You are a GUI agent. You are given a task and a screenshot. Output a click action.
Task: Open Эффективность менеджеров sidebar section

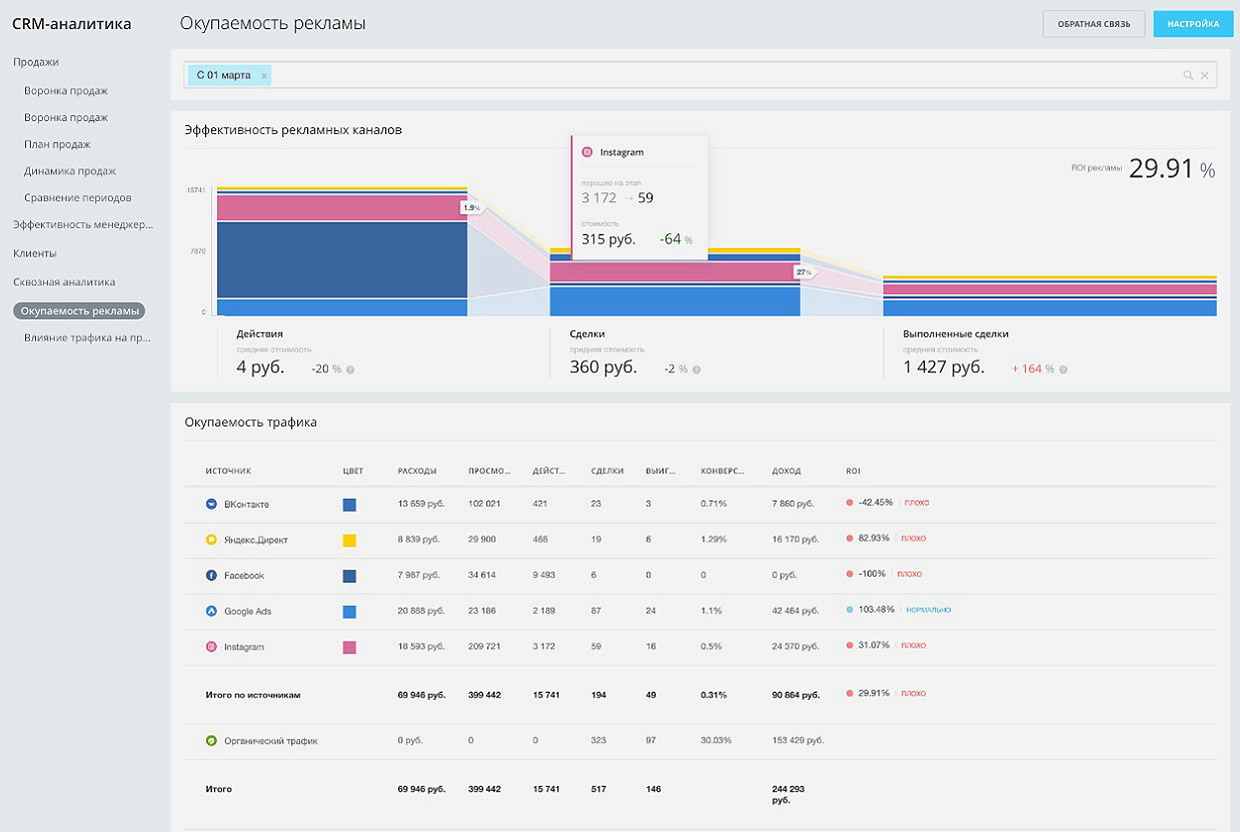pos(83,225)
